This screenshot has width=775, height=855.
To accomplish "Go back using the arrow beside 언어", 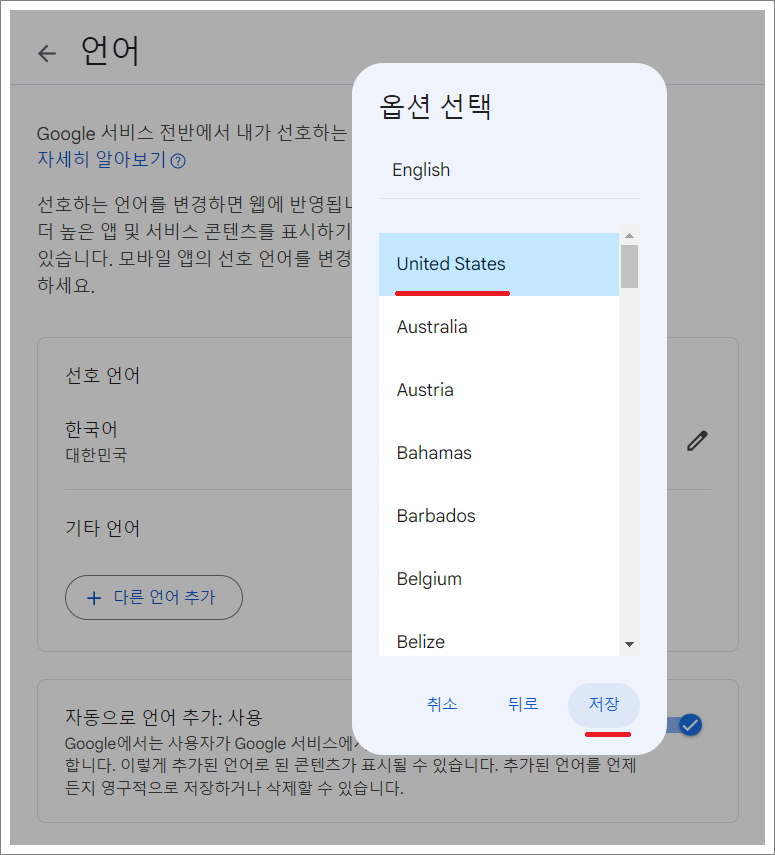I will (47, 53).
